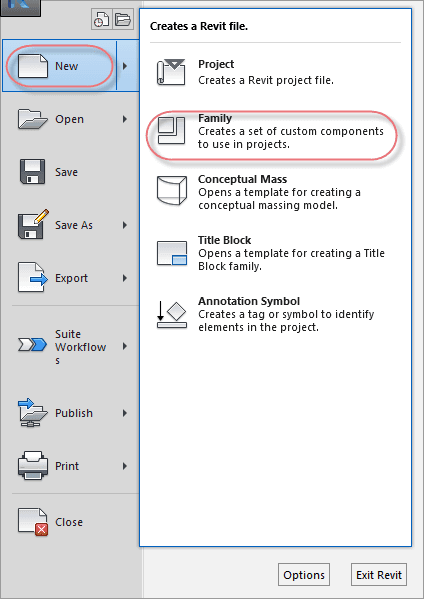Click the Recent Documents icon

coord(102,19)
